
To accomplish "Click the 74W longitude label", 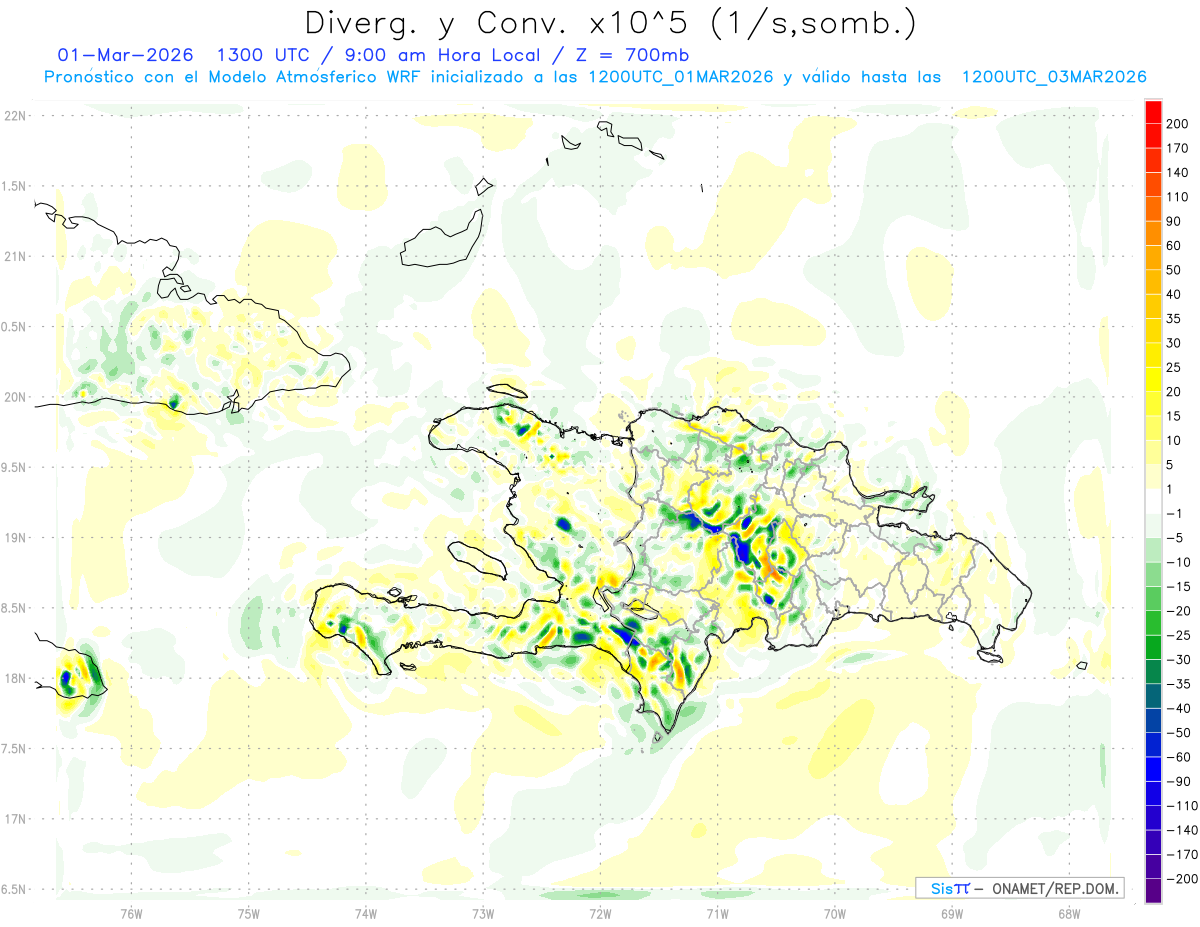I will 366,913.
